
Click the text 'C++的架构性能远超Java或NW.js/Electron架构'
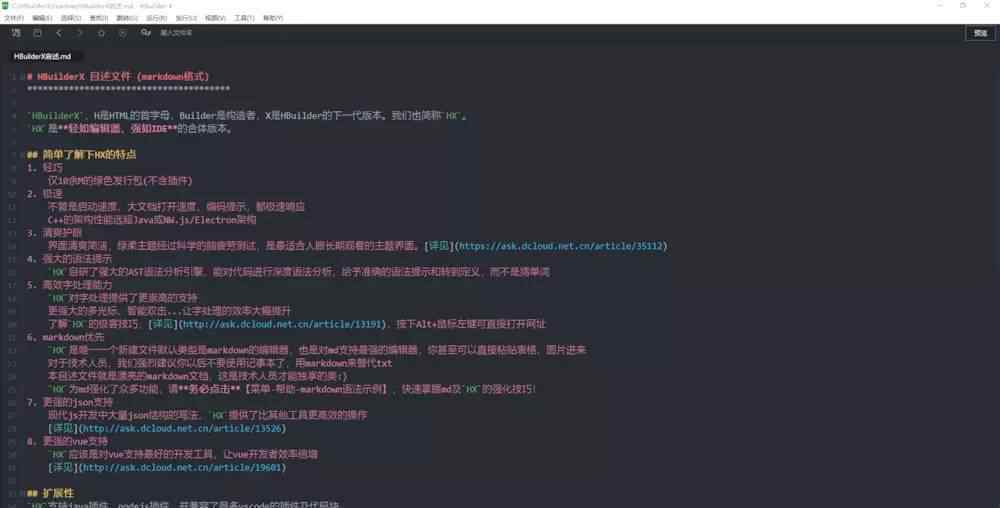coord(152,220)
